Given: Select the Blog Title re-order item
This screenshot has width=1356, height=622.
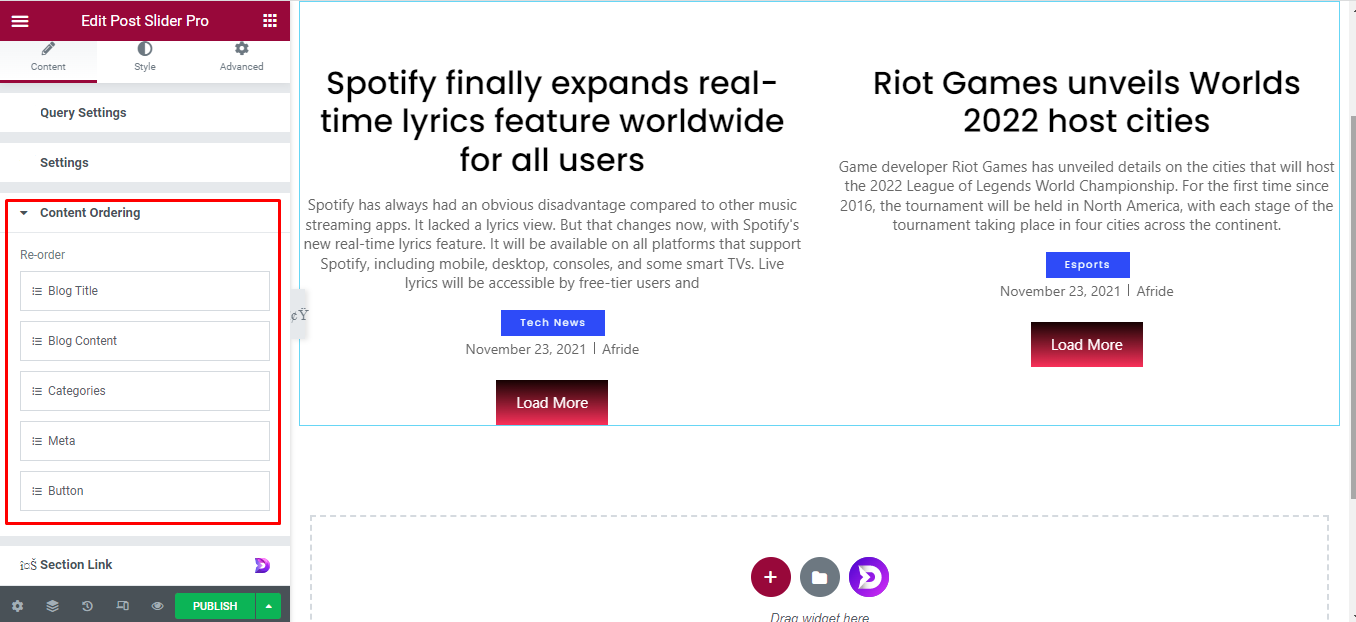Looking at the screenshot, I should (145, 291).
